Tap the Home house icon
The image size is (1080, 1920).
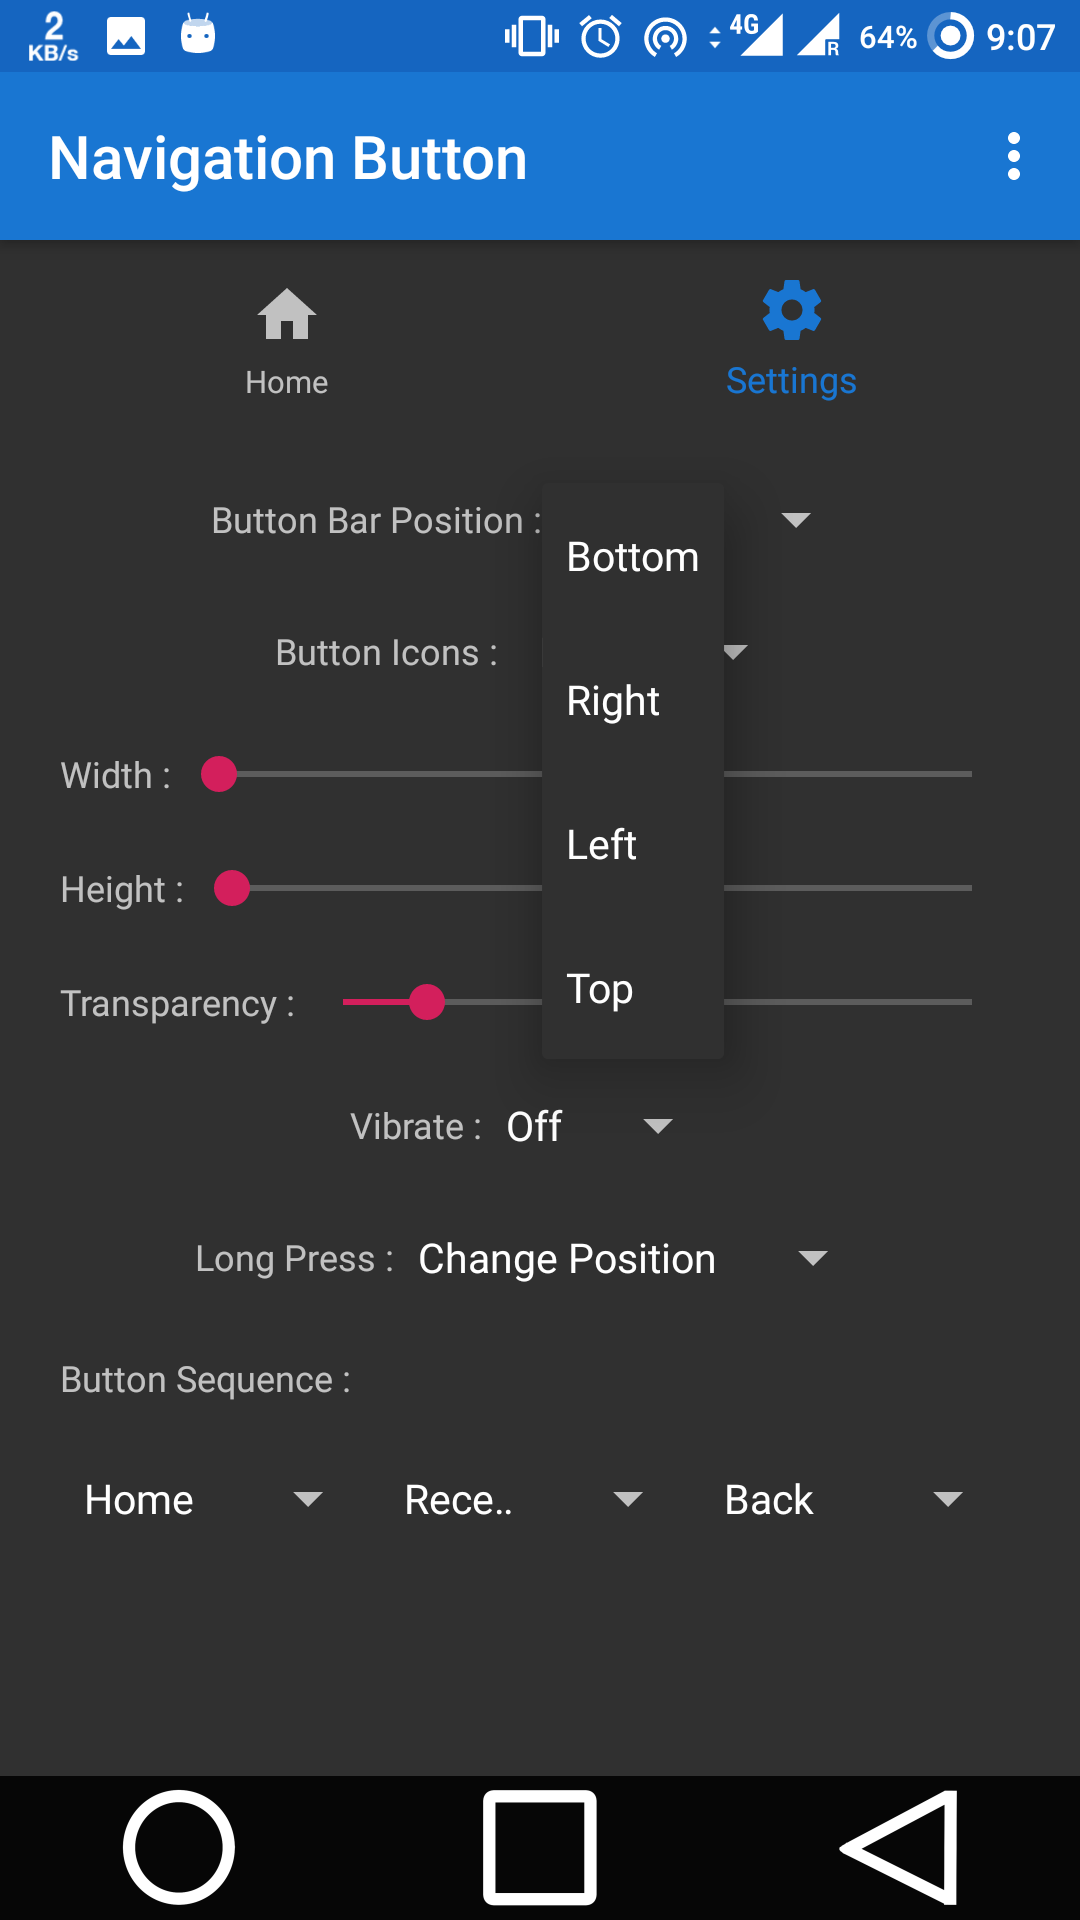287,315
